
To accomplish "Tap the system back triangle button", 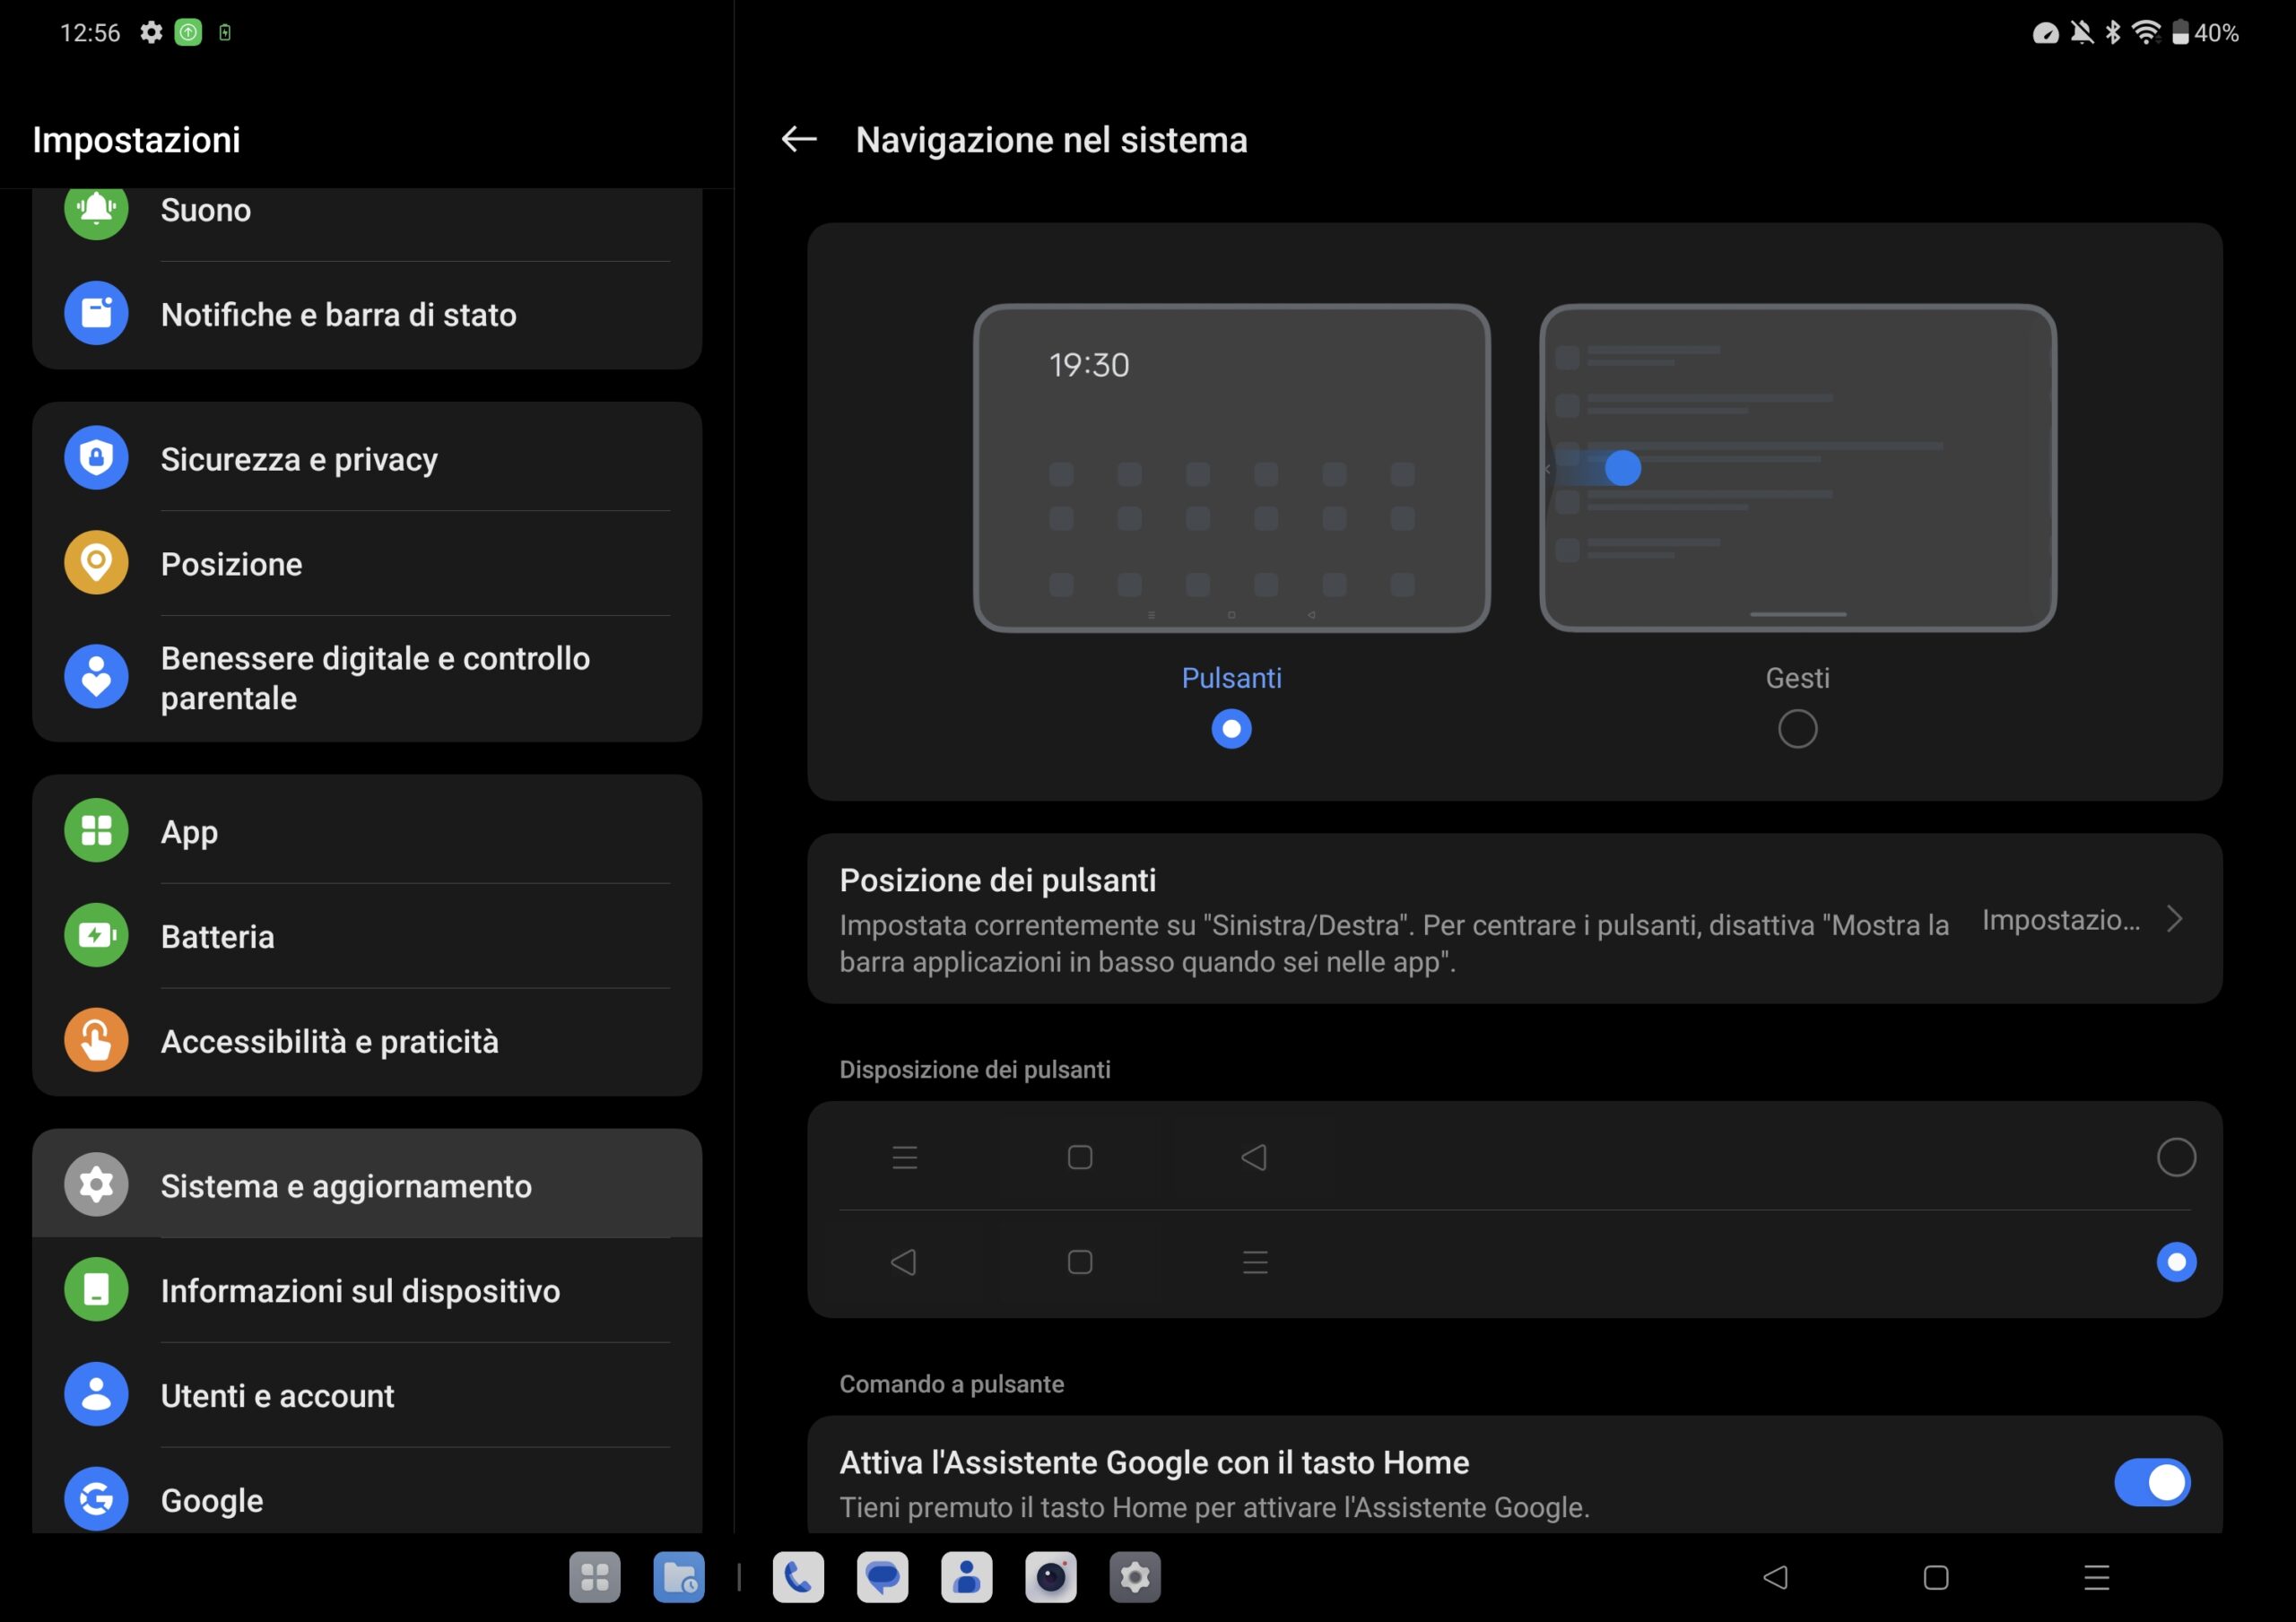I will point(1775,1577).
